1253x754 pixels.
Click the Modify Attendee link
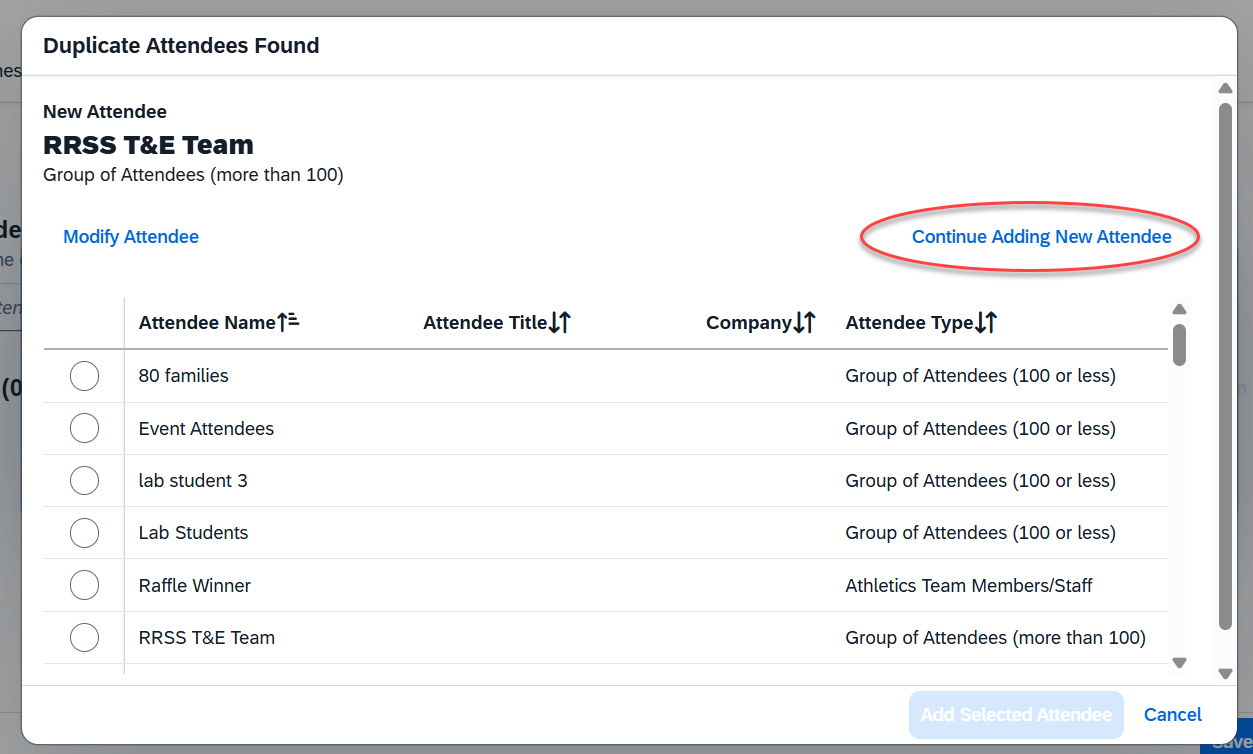pyautogui.click(x=131, y=237)
